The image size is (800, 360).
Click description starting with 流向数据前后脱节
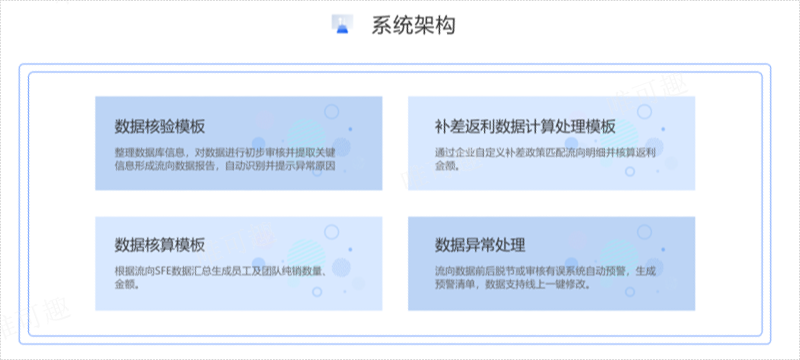[545, 278]
